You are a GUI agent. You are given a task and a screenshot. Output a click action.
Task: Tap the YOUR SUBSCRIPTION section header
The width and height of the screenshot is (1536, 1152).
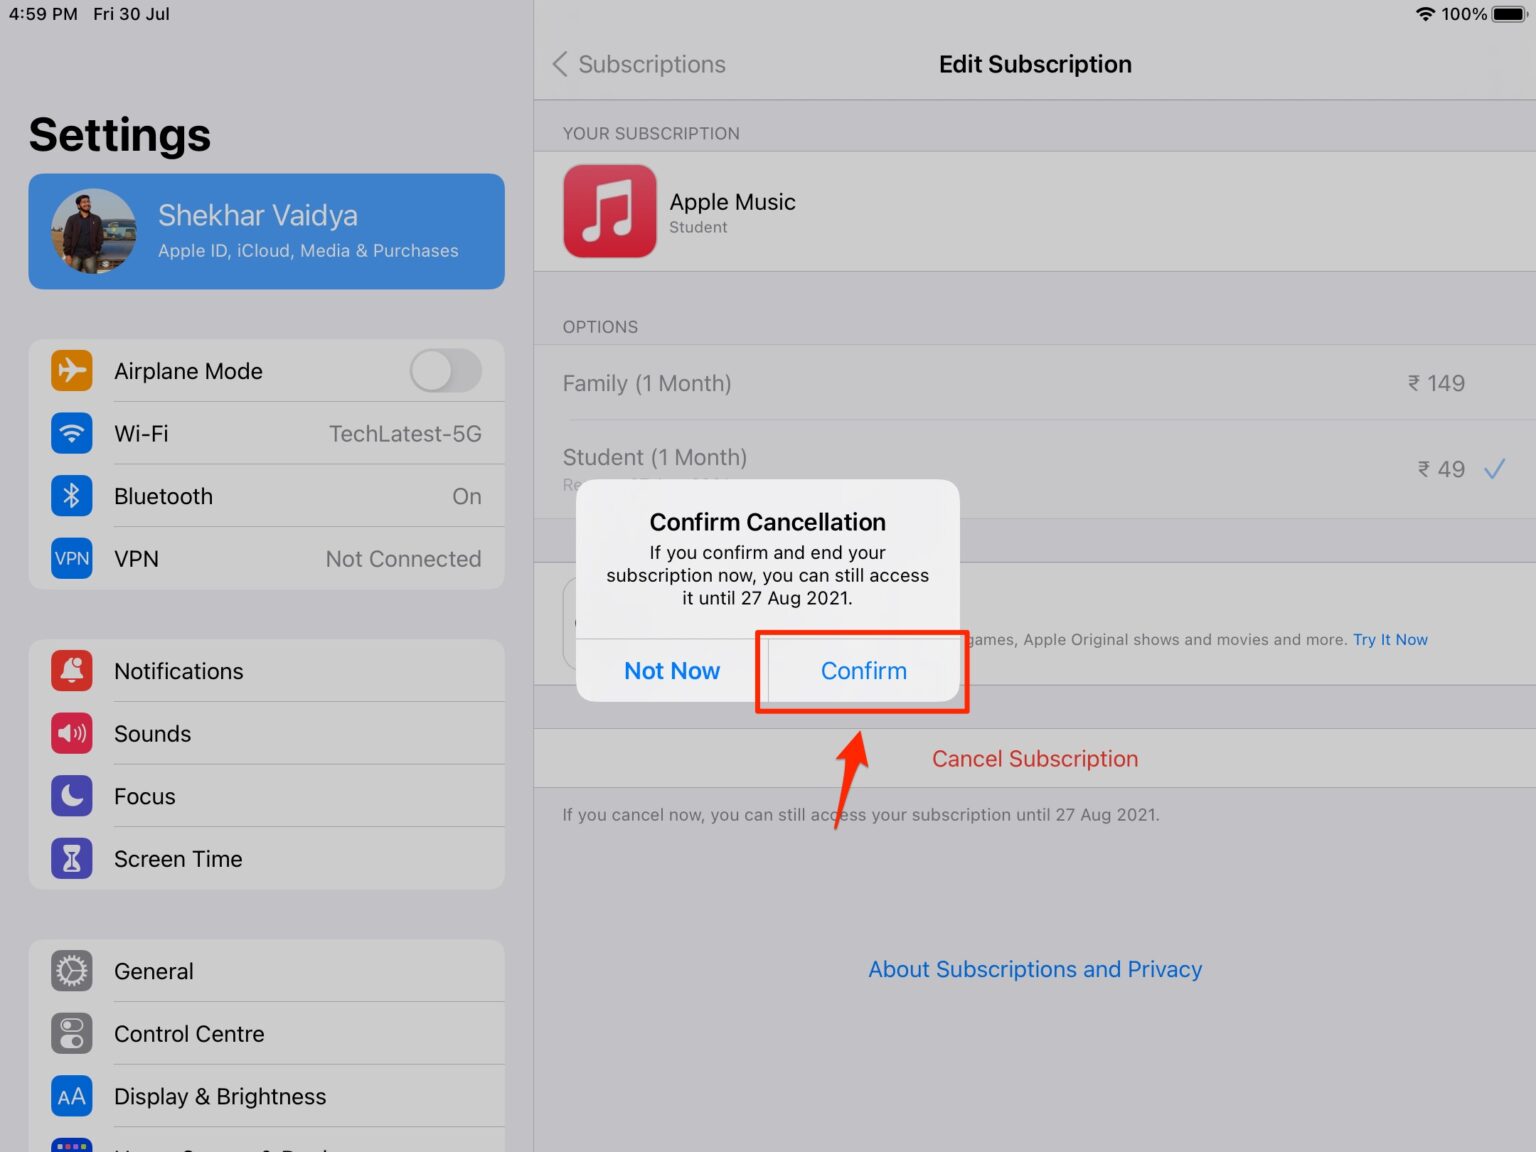coord(651,133)
